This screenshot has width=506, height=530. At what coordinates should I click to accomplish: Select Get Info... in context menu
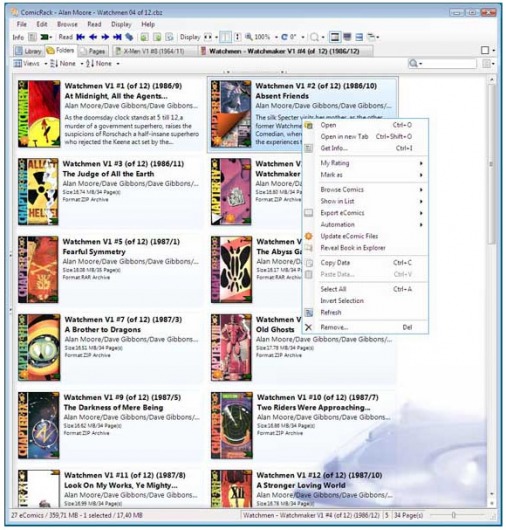tap(366, 148)
